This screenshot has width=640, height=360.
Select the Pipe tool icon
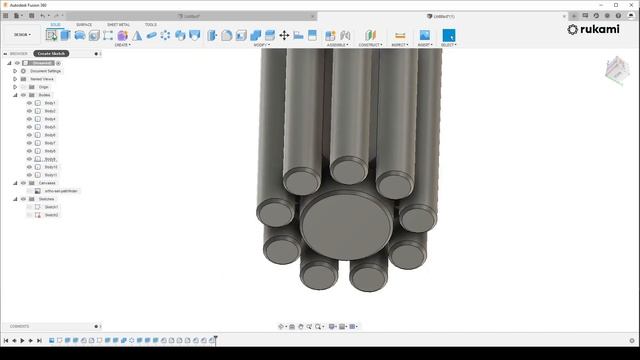pos(151,36)
